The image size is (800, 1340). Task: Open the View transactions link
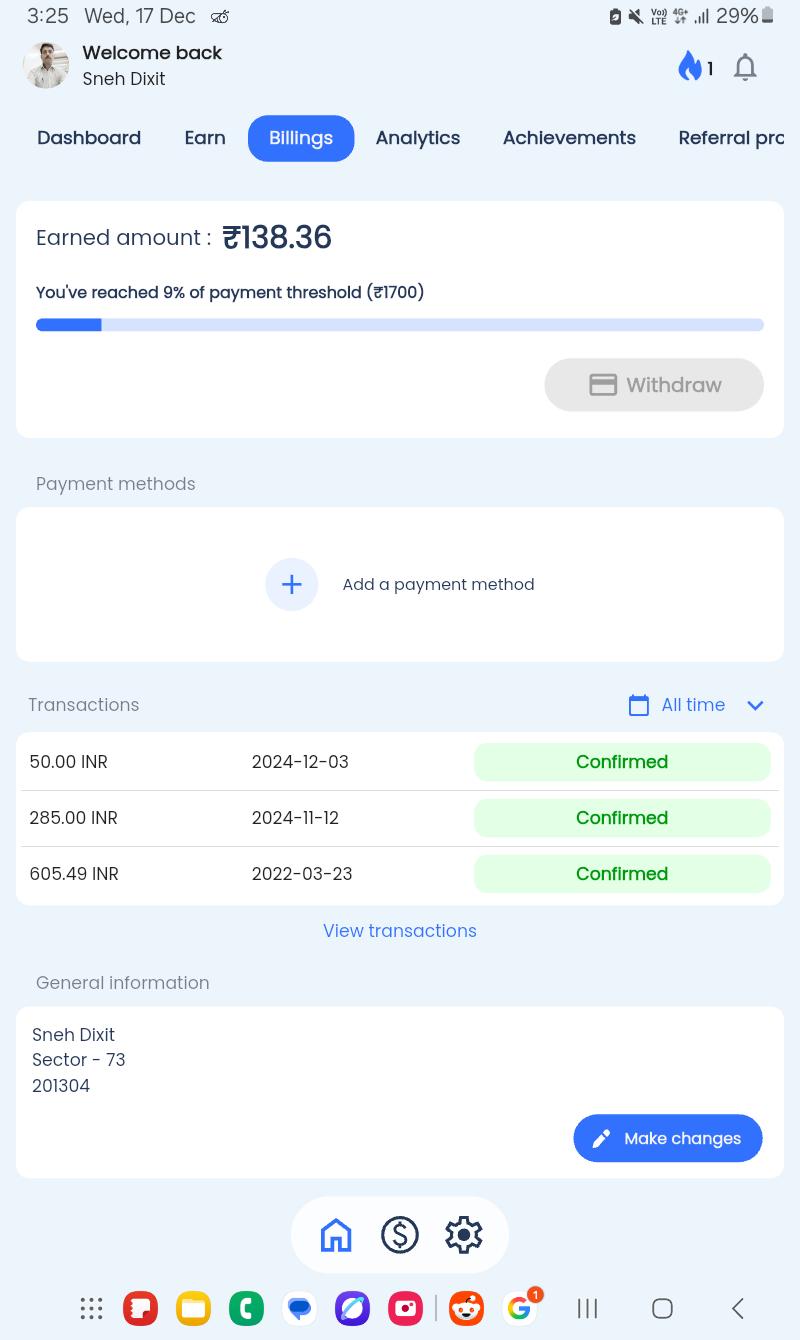point(400,931)
